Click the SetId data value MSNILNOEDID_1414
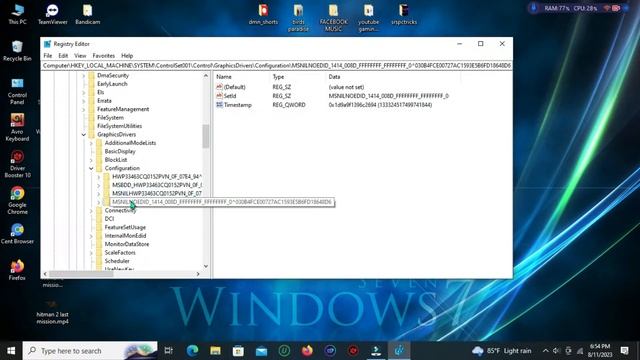 tap(389, 96)
